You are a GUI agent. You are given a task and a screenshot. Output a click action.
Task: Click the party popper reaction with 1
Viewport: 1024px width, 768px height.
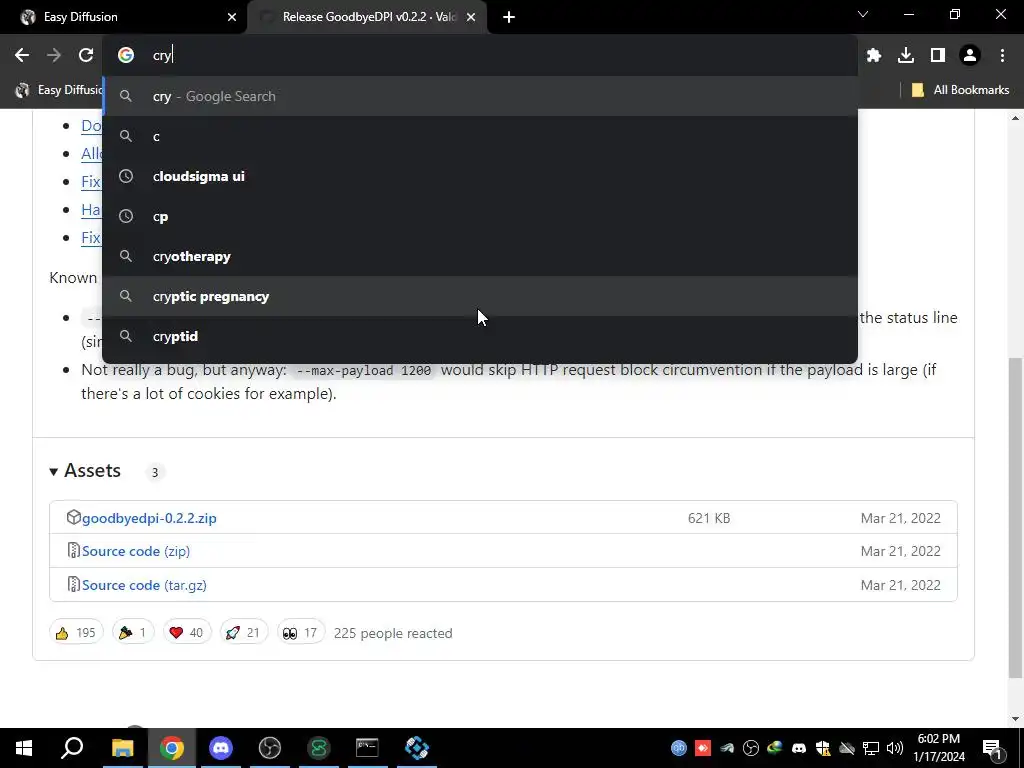tap(133, 632)
